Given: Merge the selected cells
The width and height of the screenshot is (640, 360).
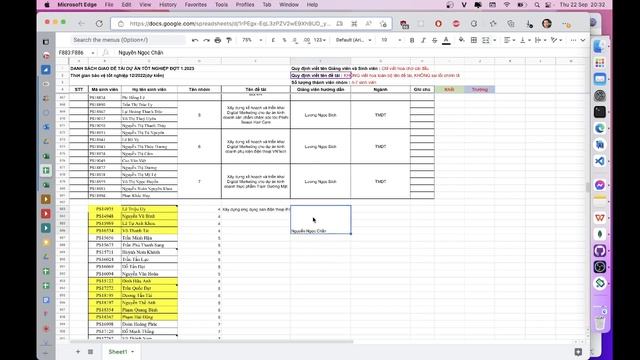Looking at the screenshot, I should (485, 40).
